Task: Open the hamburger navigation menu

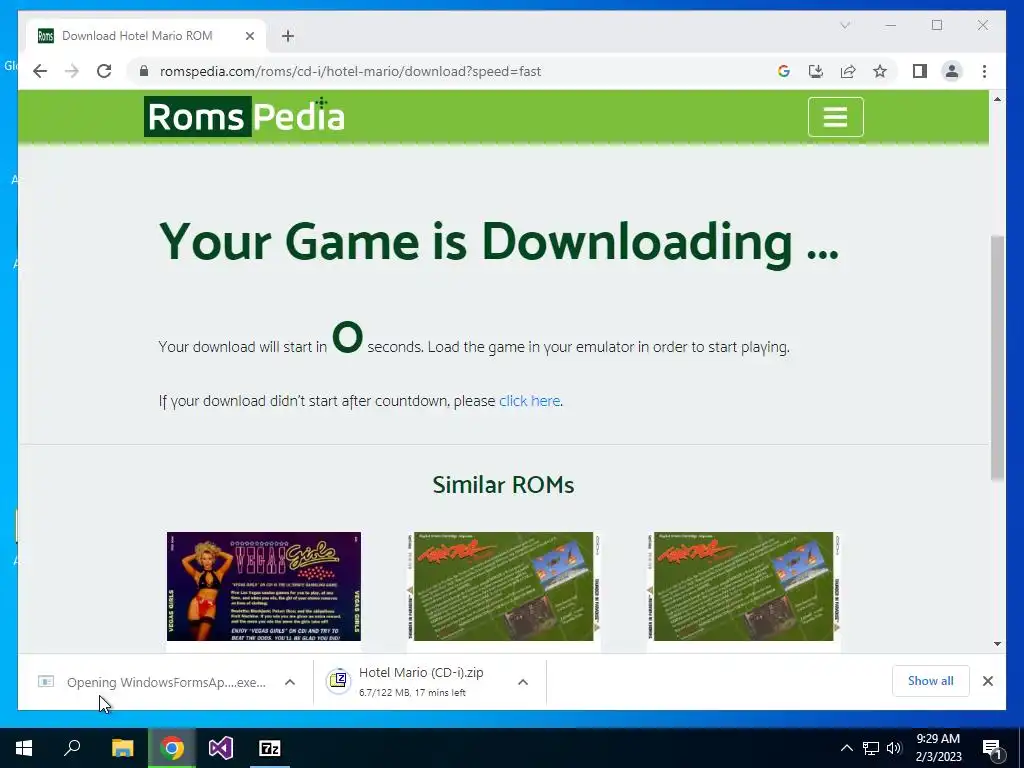Action: 835,117
